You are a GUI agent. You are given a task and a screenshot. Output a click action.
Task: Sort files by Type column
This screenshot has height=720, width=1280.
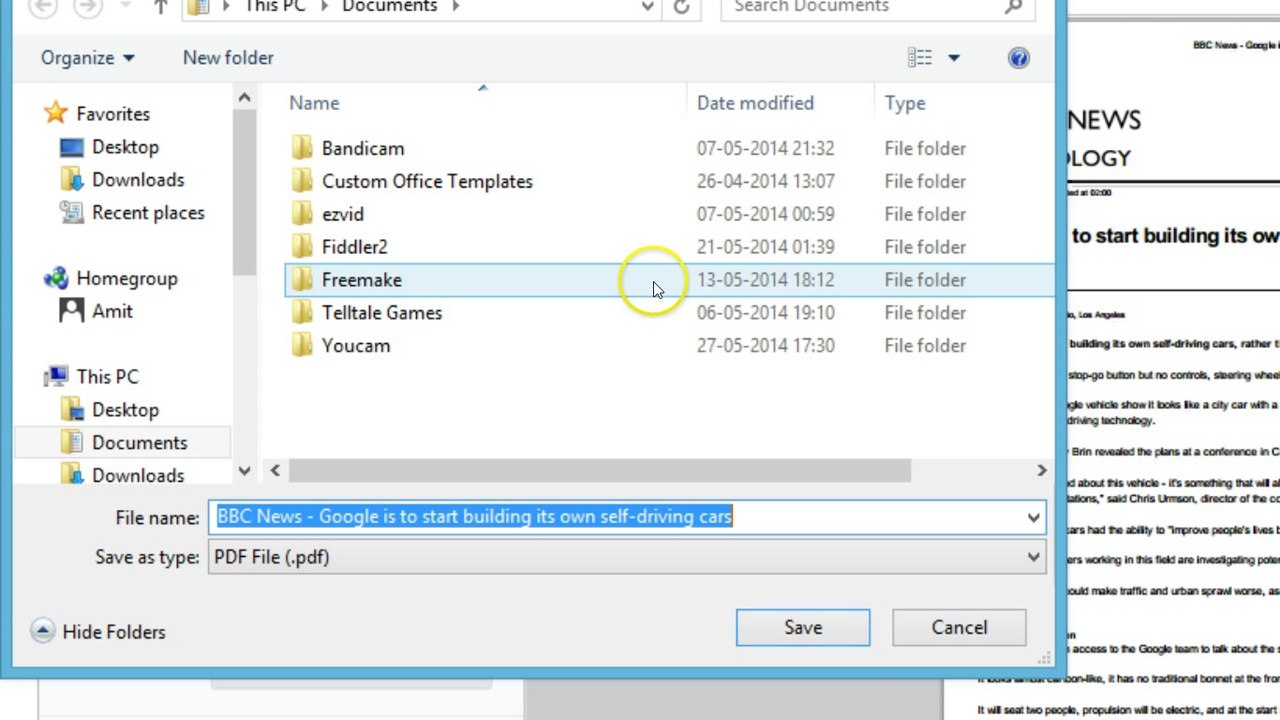tap(905, 103)
